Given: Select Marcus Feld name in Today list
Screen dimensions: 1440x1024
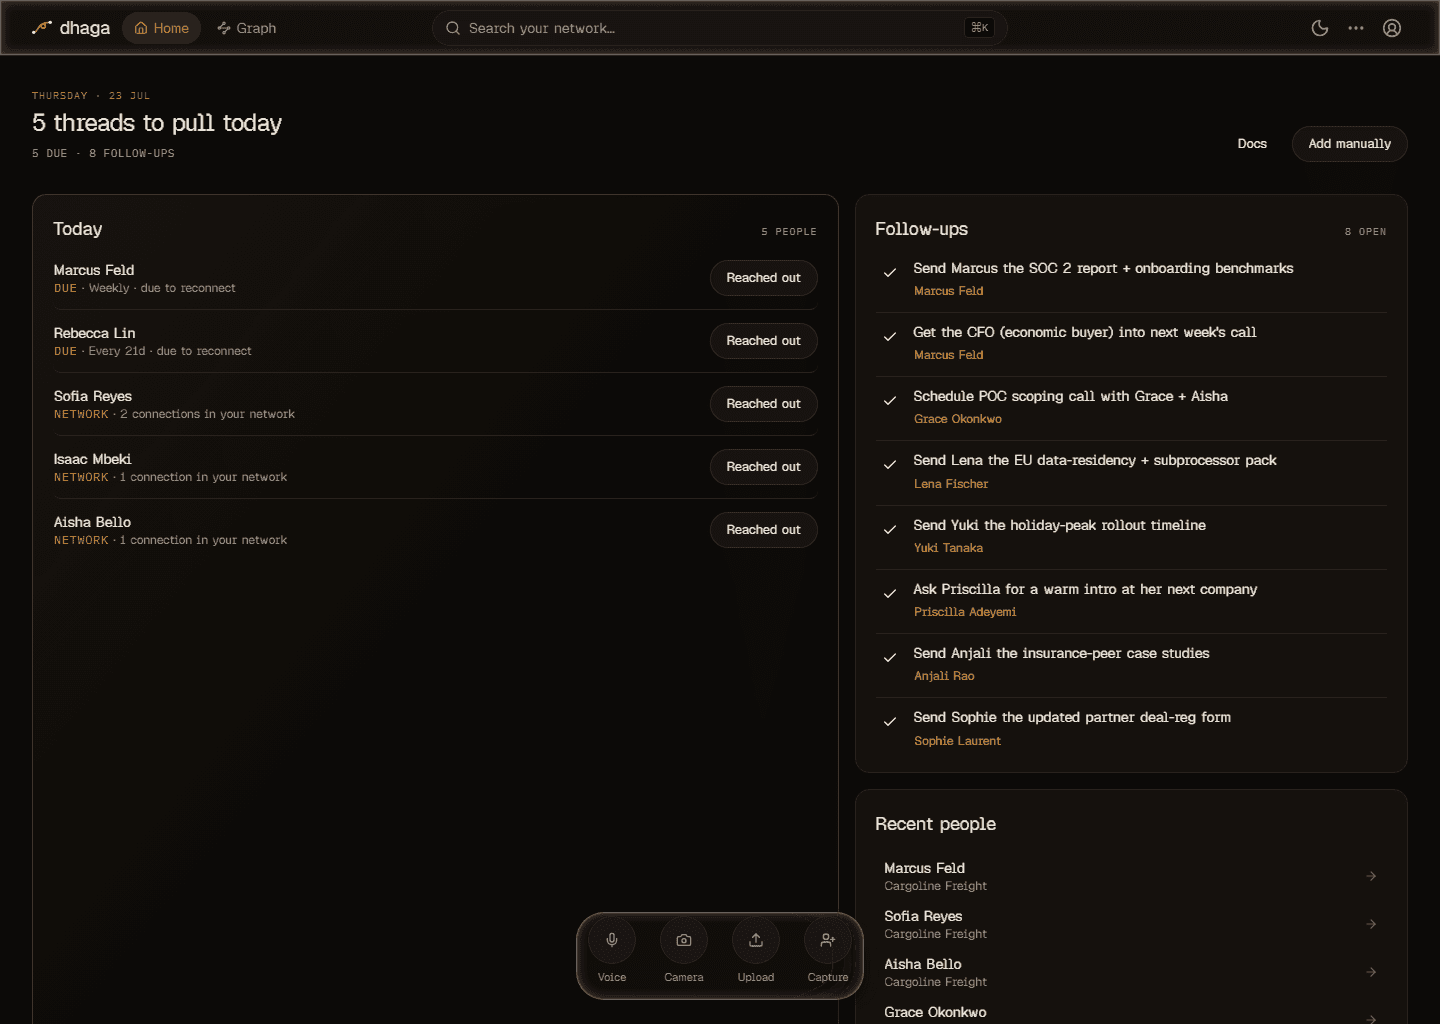Looking at the screenshot, I should 94,270.
